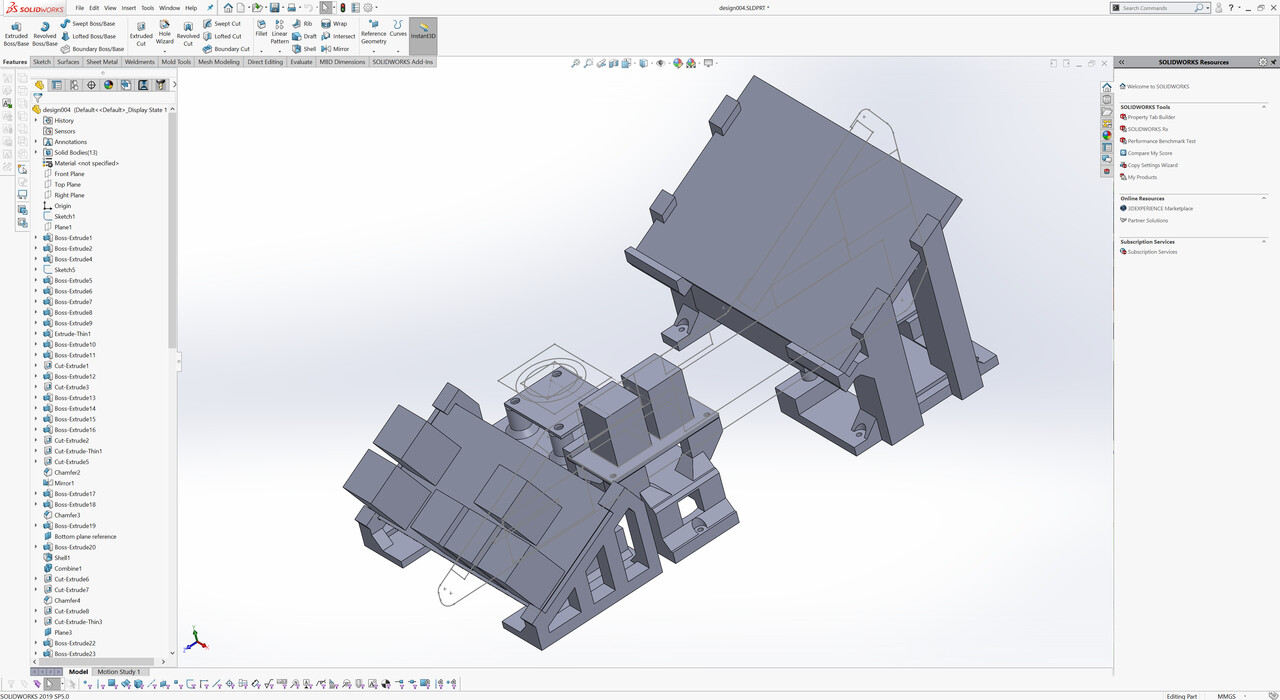The image size is (1280, 700).
Task: Select the Front Plane tree item
Action: (x=69, y=174)
